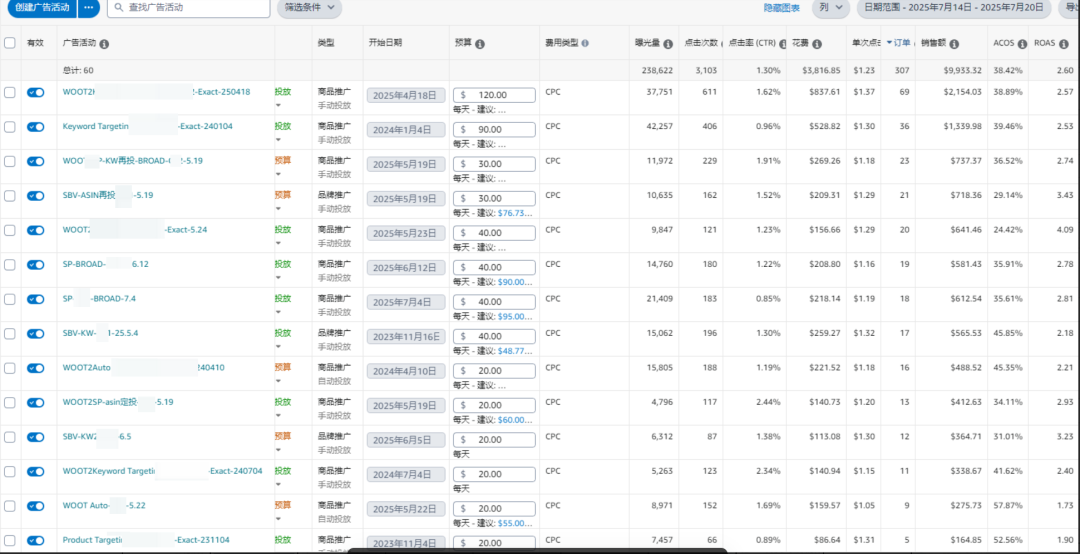
Task: Expand status arrow for BROAD-7.4 row
Action: [x=278, y=312]
